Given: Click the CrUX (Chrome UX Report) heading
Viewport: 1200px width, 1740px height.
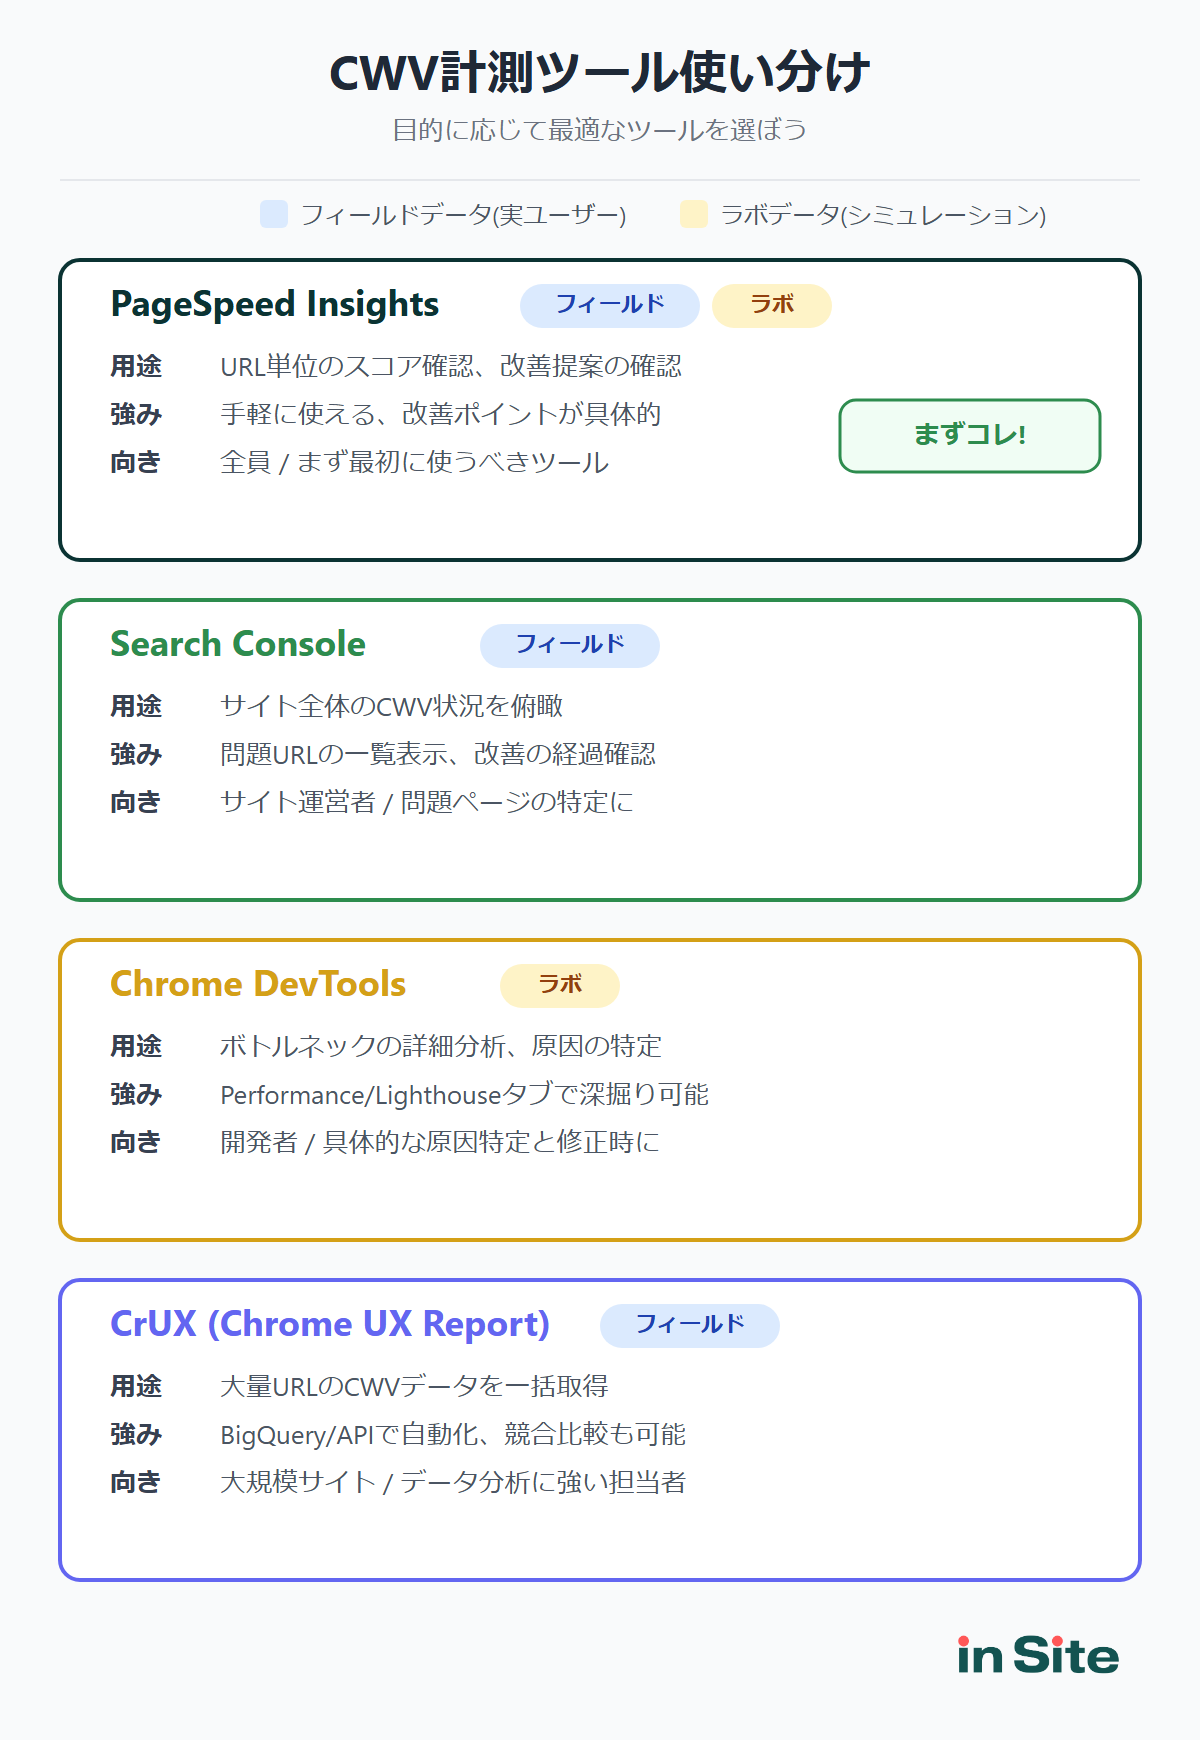Looking at the screenshot, I should (330, 1324).
